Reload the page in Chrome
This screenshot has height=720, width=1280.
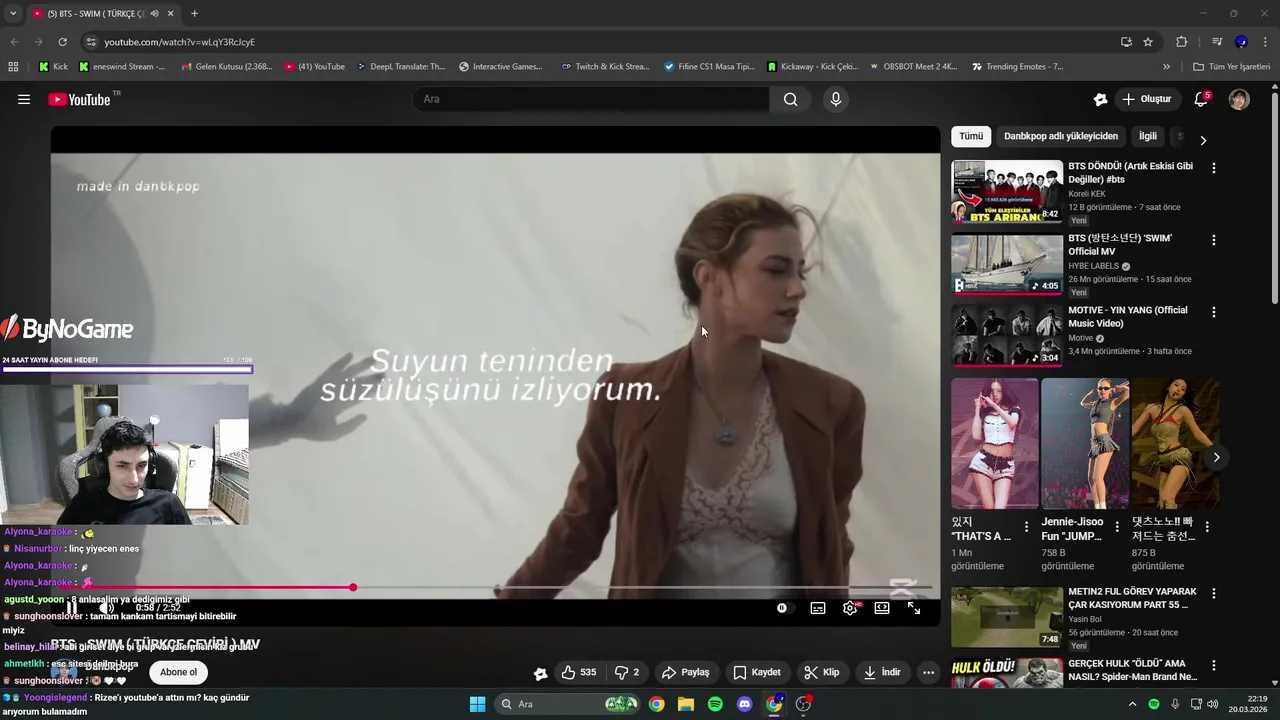pyautogui.click(x=62, y=42)
